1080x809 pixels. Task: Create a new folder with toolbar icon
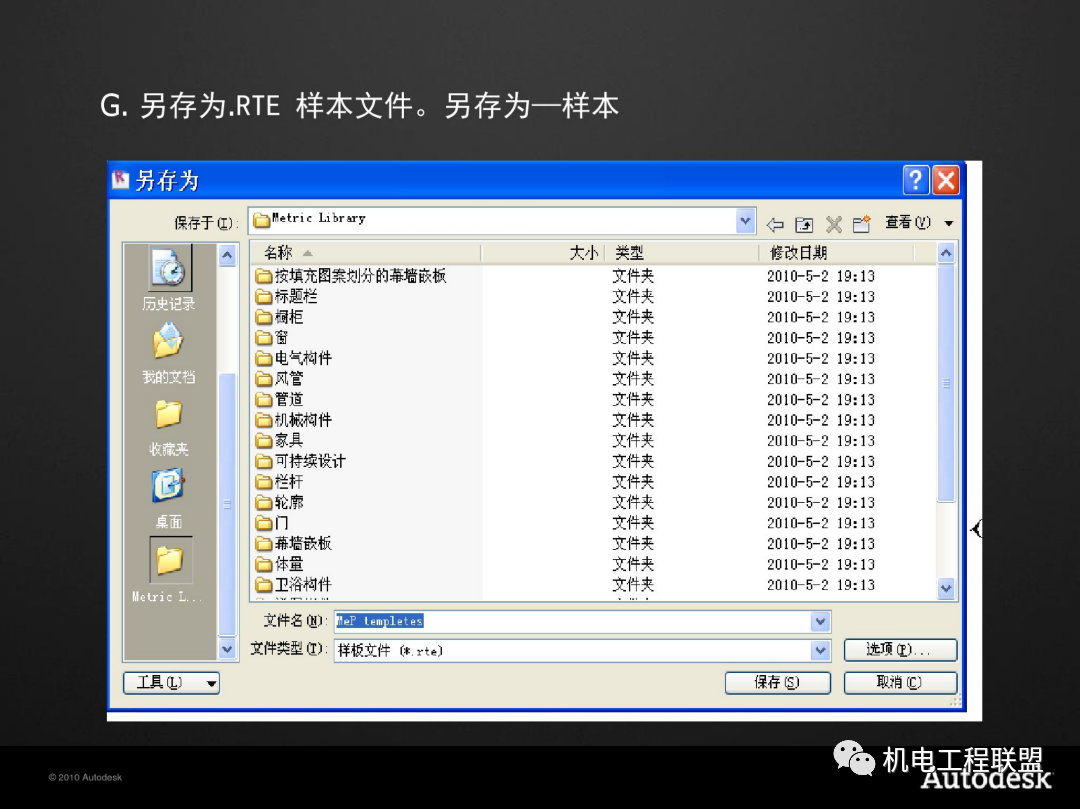(862, 224)
